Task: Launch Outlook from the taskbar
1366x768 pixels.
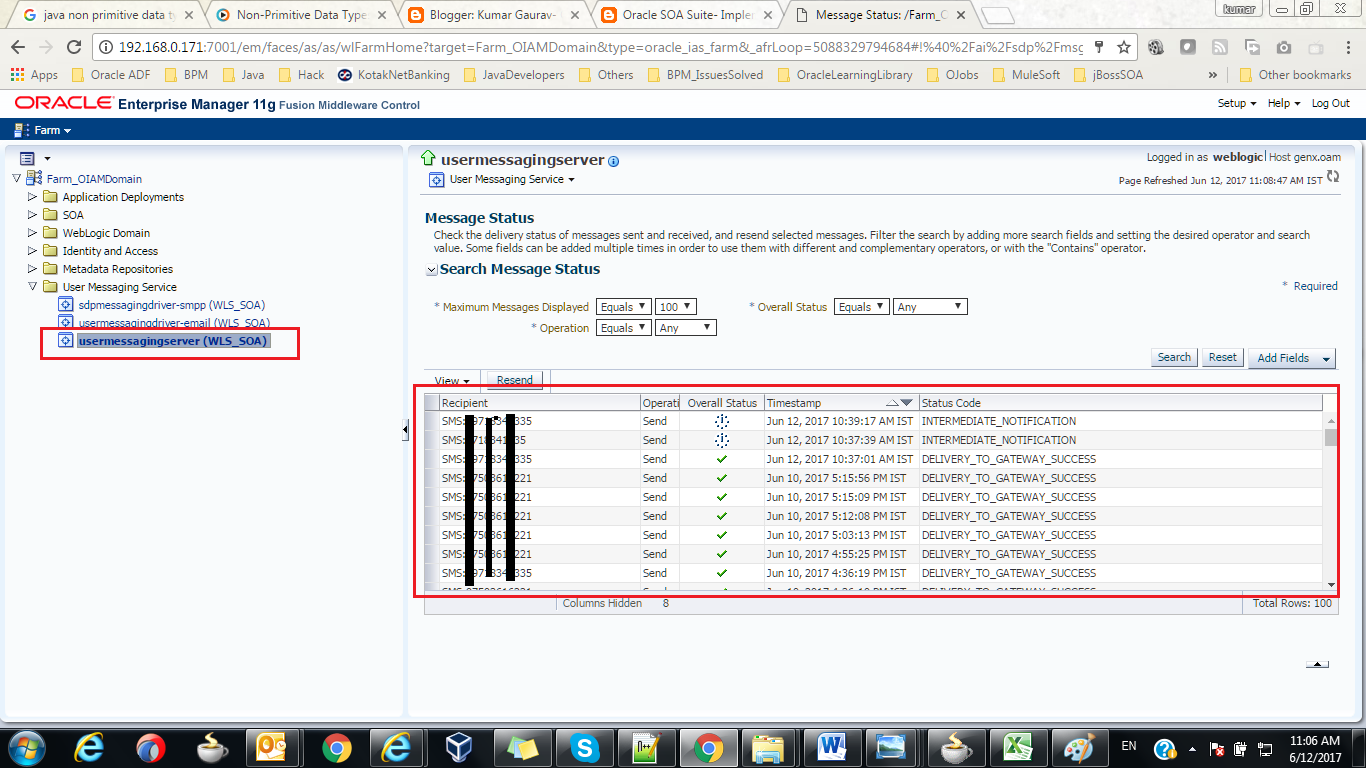Action: pos(272,747)
